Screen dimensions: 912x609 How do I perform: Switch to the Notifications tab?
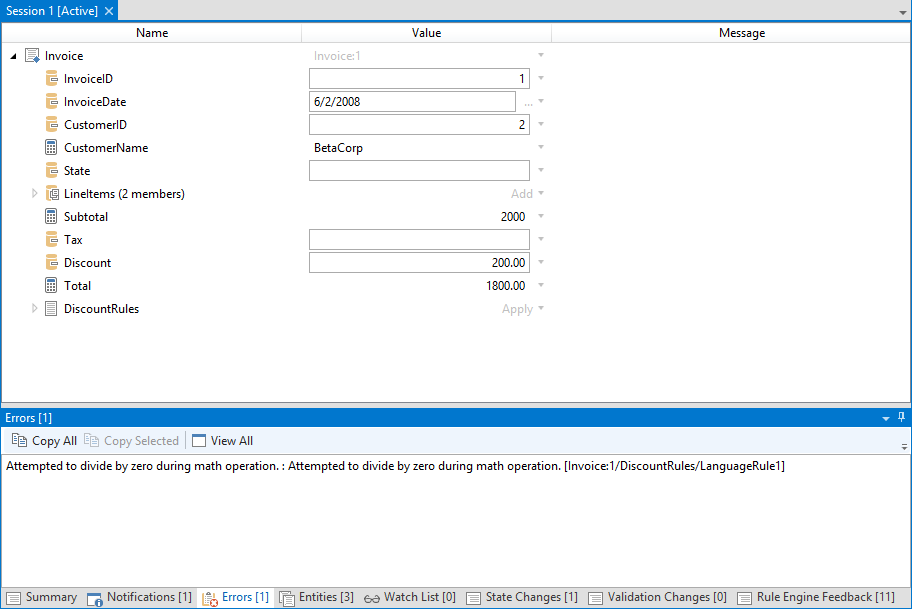(x=139, y=598)
